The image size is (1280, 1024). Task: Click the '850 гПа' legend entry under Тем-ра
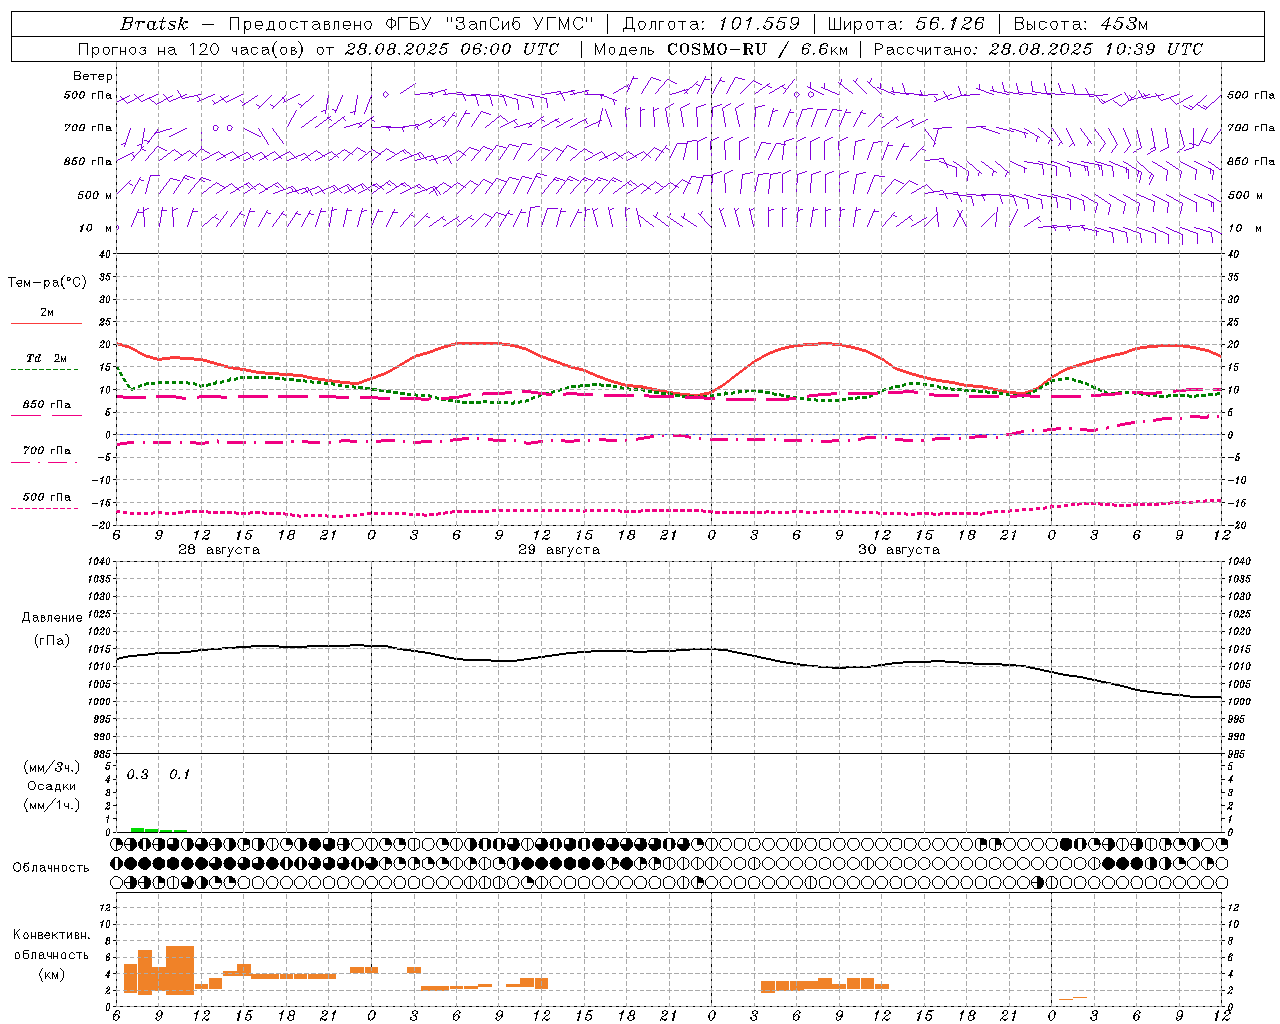[x=47, y=405]
